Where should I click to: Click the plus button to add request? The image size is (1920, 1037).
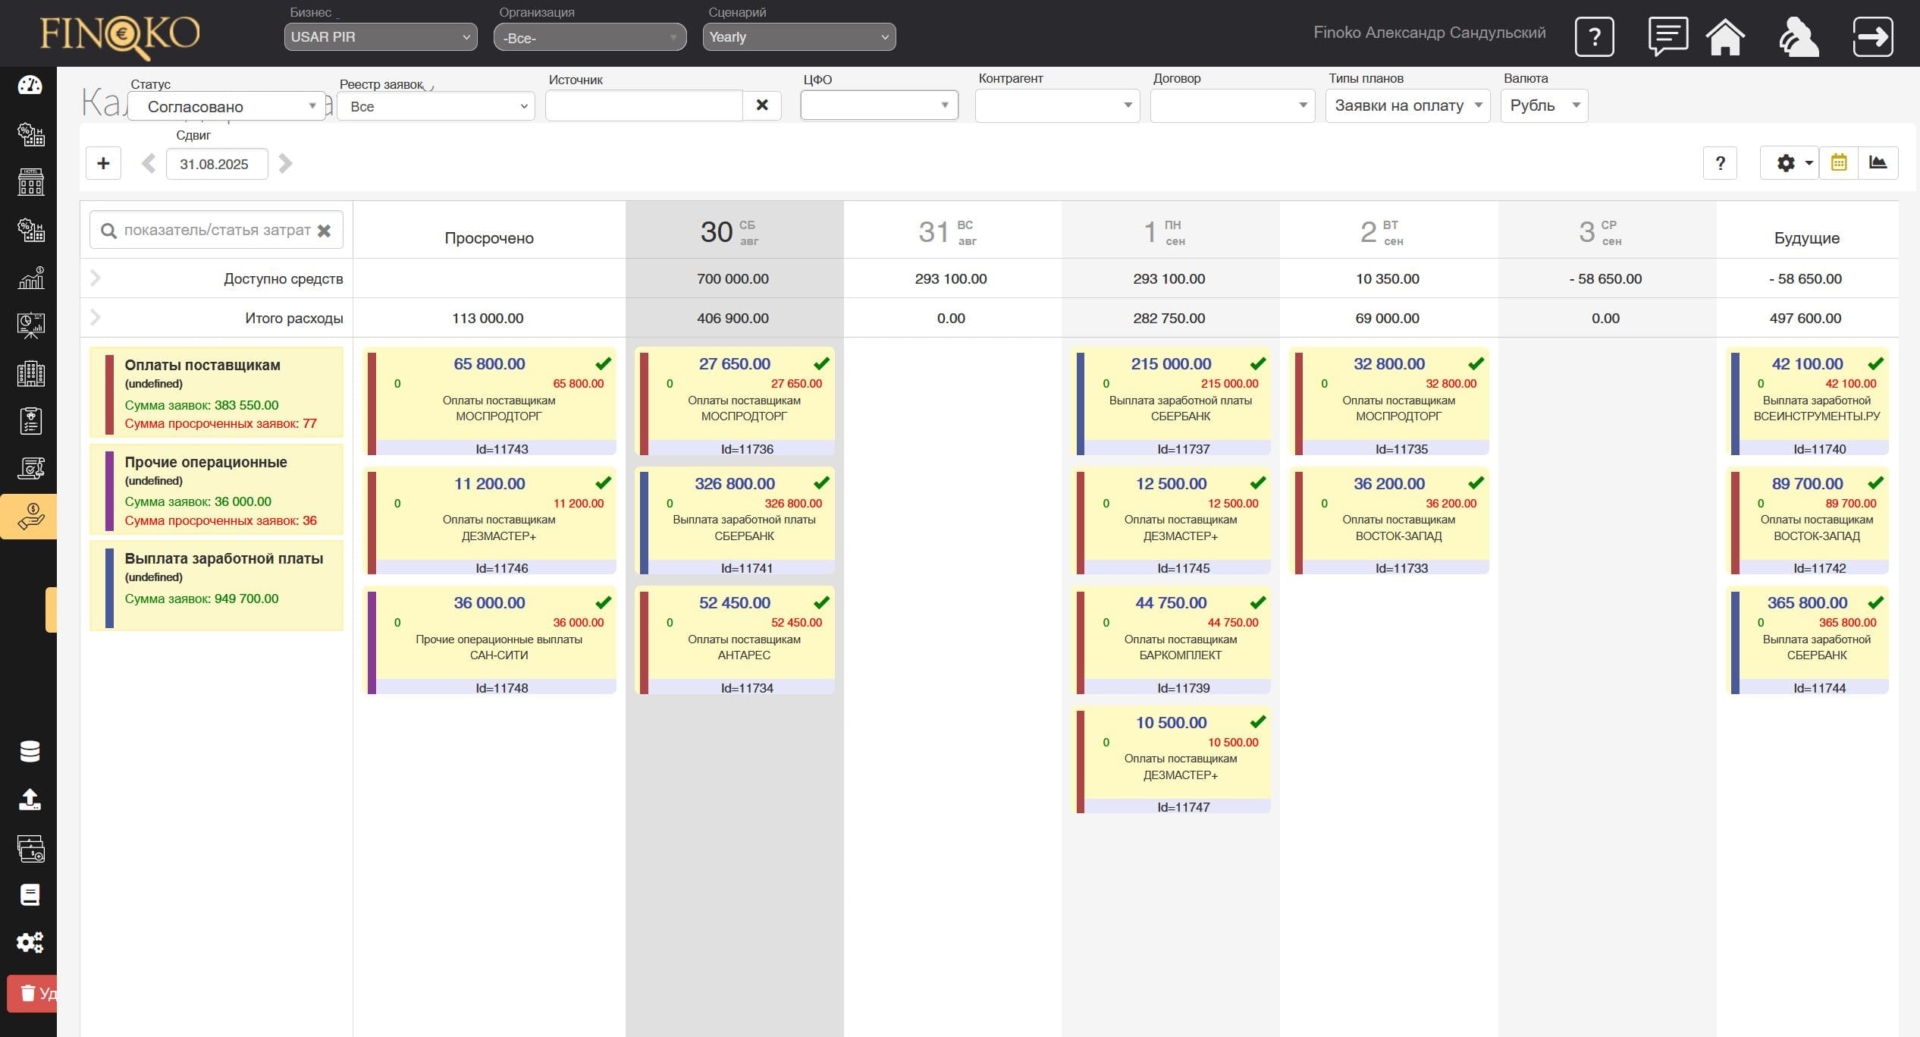103,163
